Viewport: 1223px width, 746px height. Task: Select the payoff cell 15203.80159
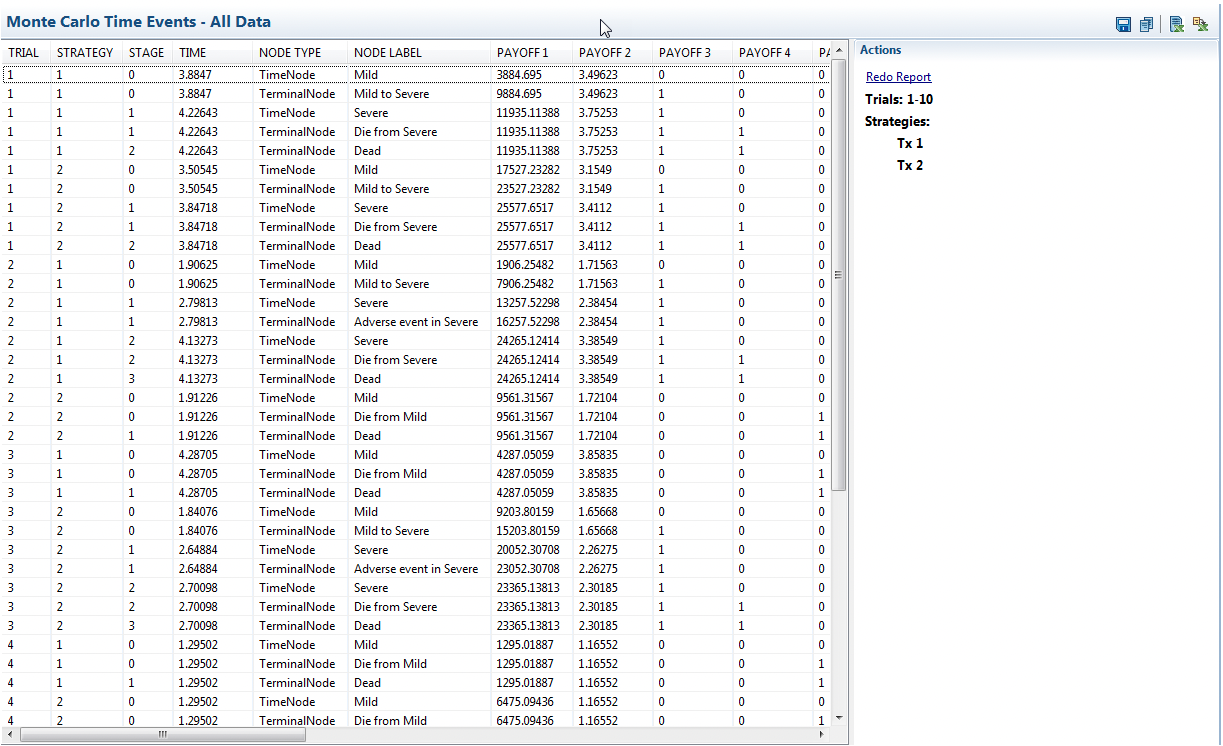pos(533,531)
